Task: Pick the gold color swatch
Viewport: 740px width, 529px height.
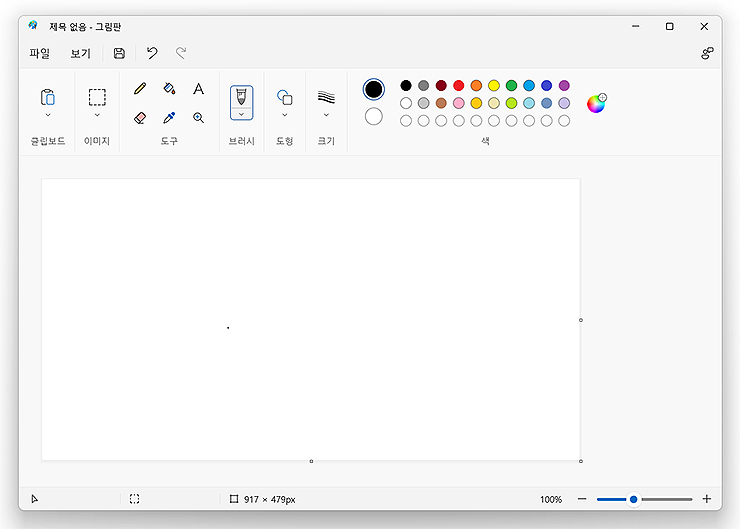Action: point(476,103)
